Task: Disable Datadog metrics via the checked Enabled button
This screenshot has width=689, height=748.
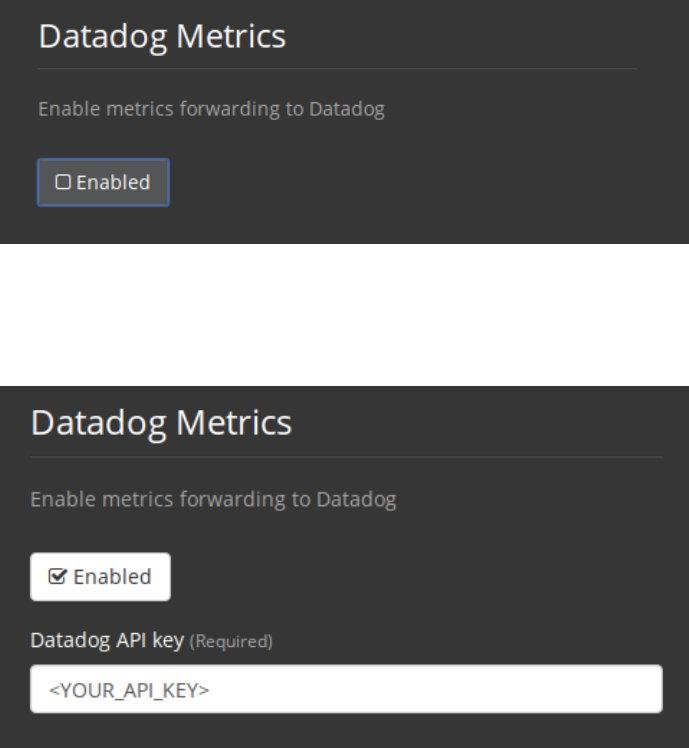Action: pyautogui.click(x=100, y=576)
